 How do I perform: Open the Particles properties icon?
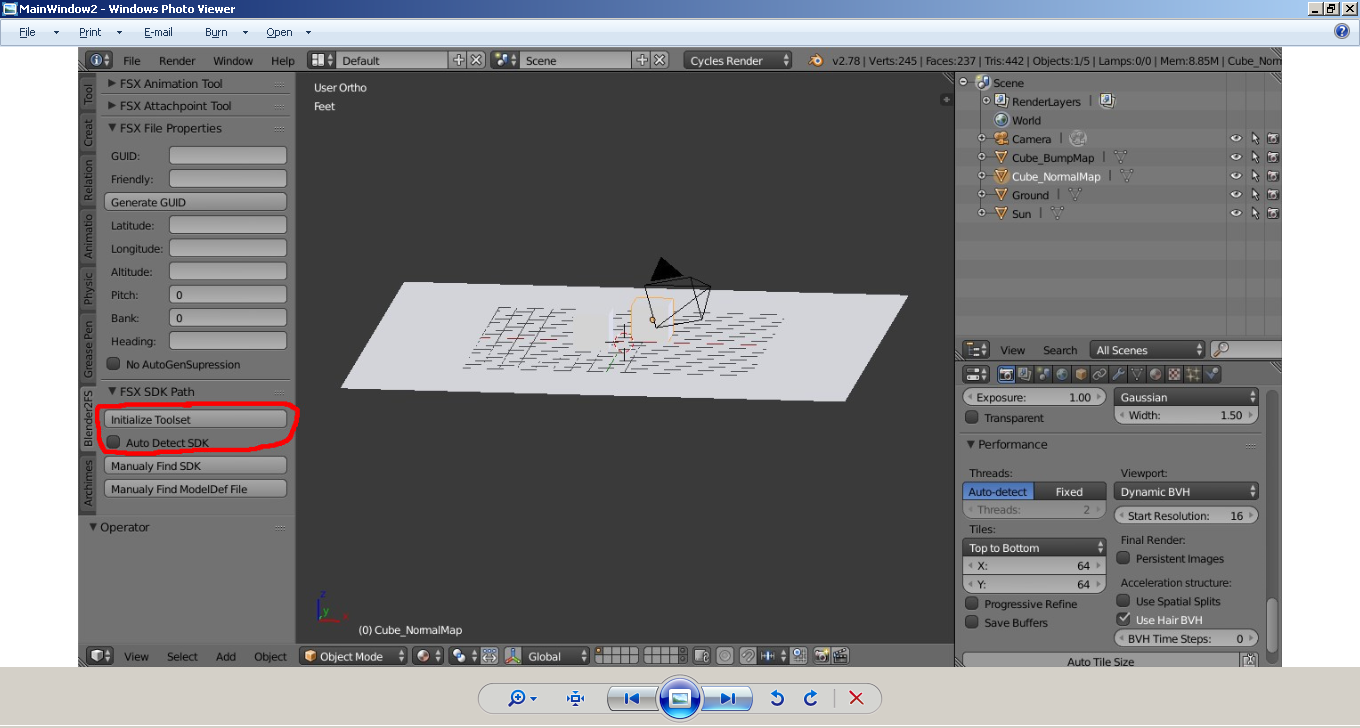(1192, 373)
